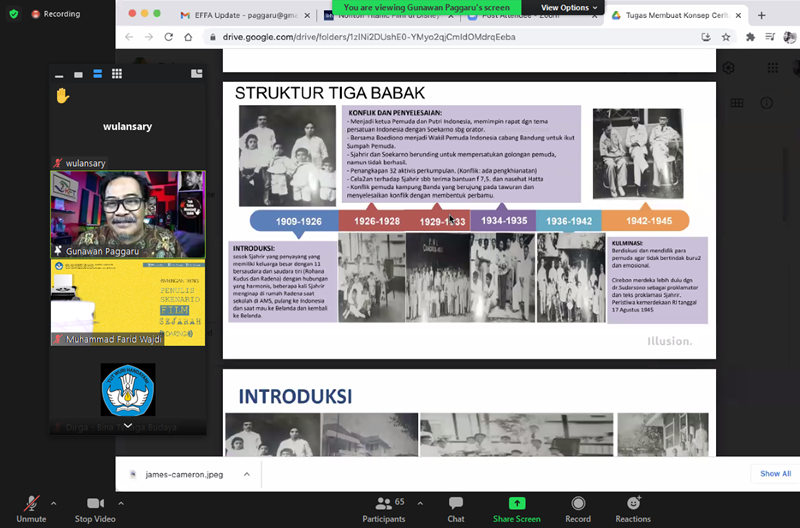Screen dimensions: 800x528
Task: Expand options caret for james-cameron.jpeg download
Action: [x=247, y=474]
